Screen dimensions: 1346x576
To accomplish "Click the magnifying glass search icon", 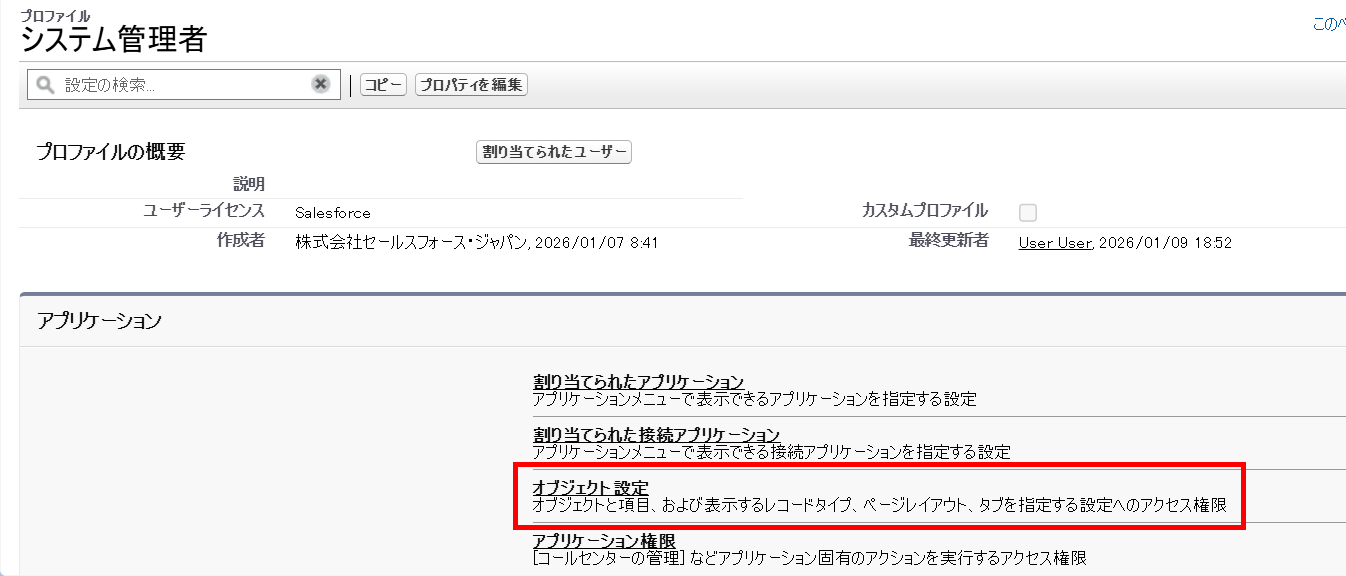I will coord(44,84).
